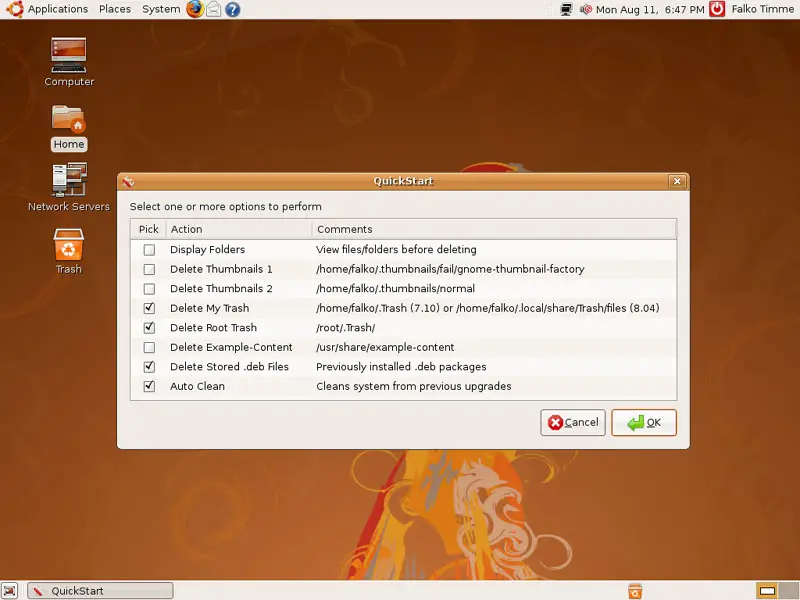Click the Show Desktop icon in bottom panel
Image resolution: width=800 pixels, height=600 pixels.
(x=10, y=590)
